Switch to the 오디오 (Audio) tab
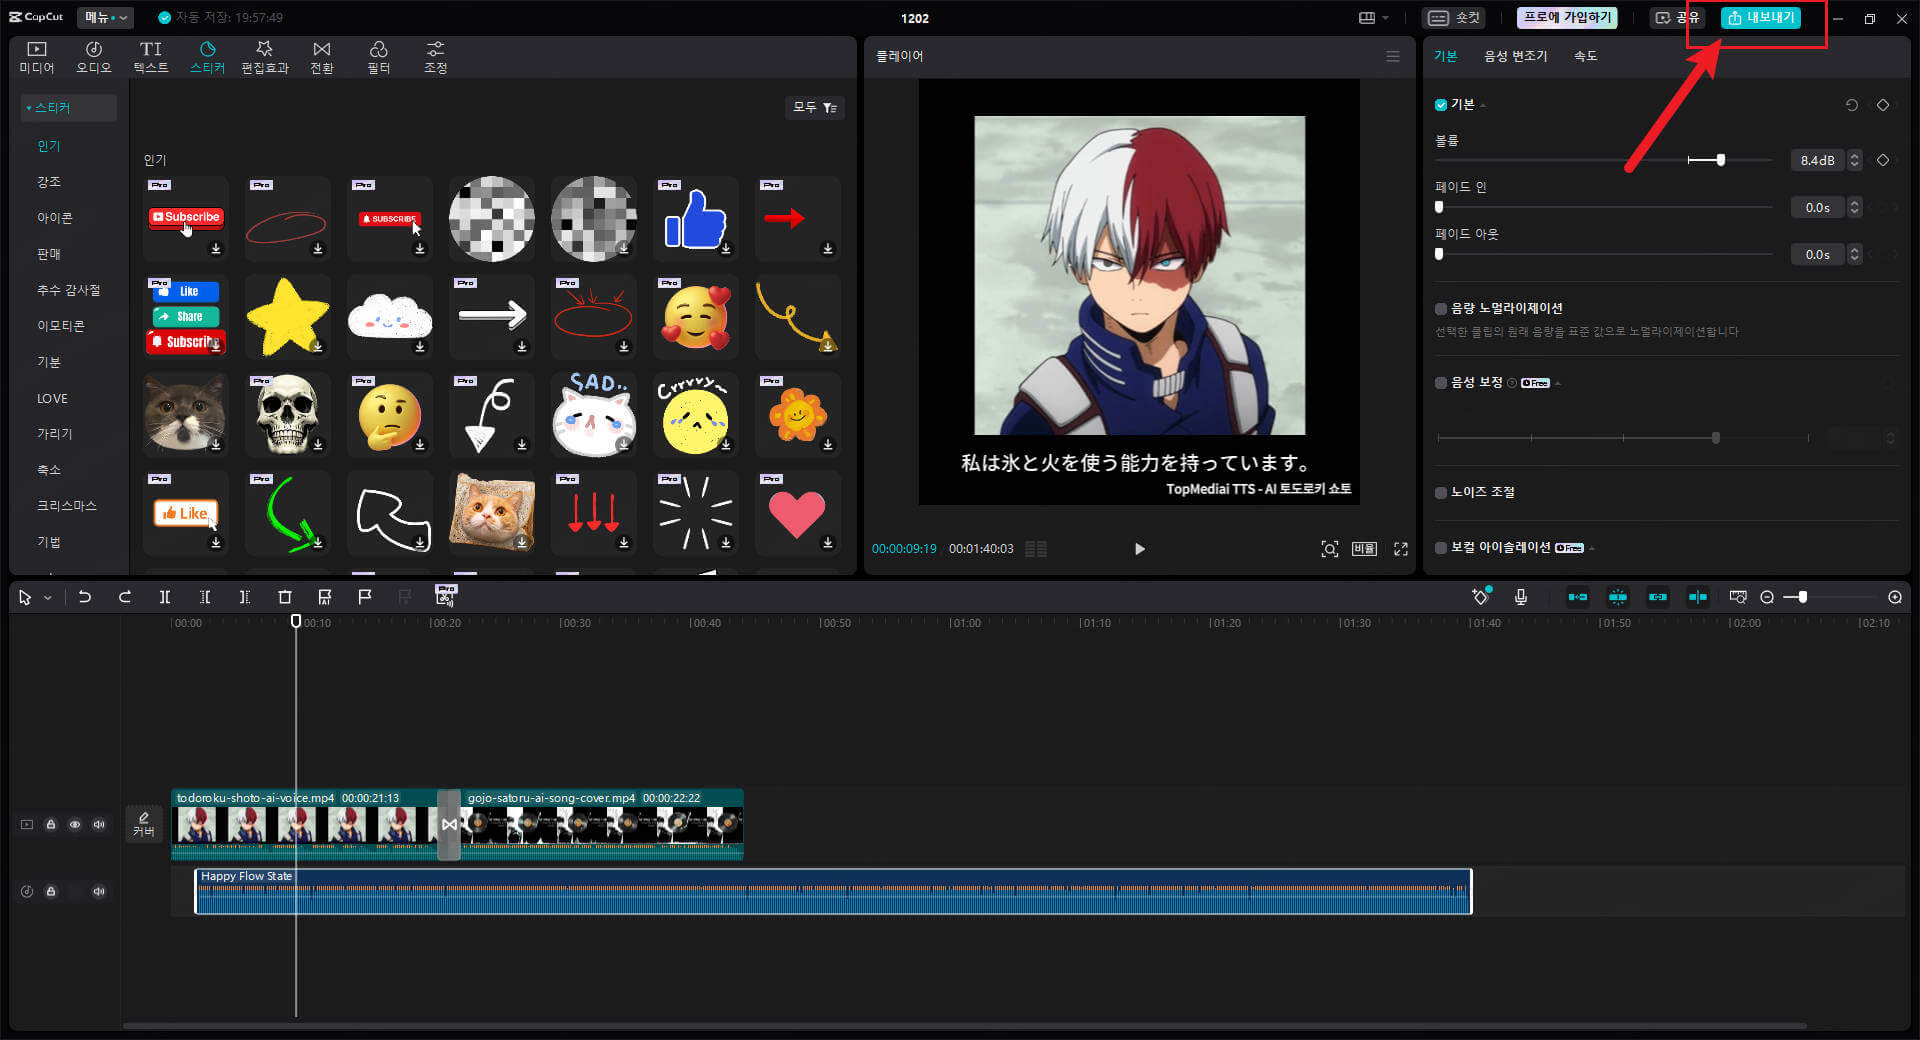 (94, 57)
